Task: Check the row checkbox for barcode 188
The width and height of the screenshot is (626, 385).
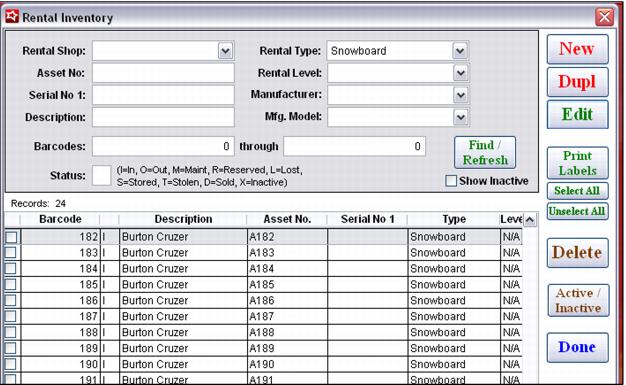Action: click(x=11, y=333)
